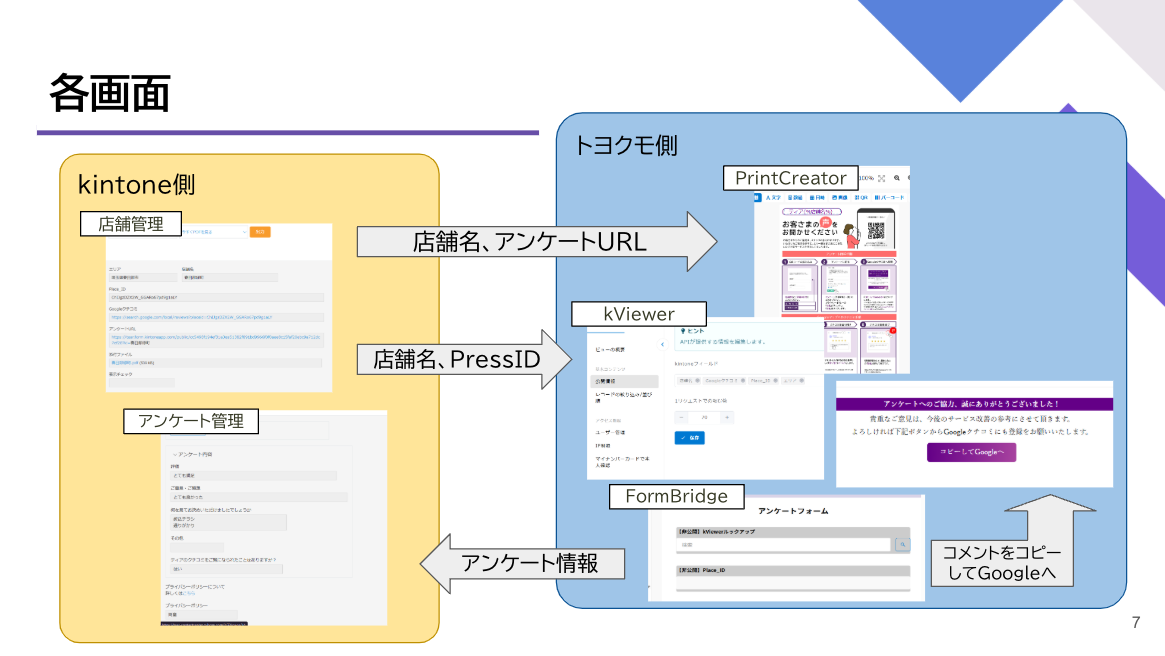
Task: Decrease the request count with minus stepper
Action: 681,418
